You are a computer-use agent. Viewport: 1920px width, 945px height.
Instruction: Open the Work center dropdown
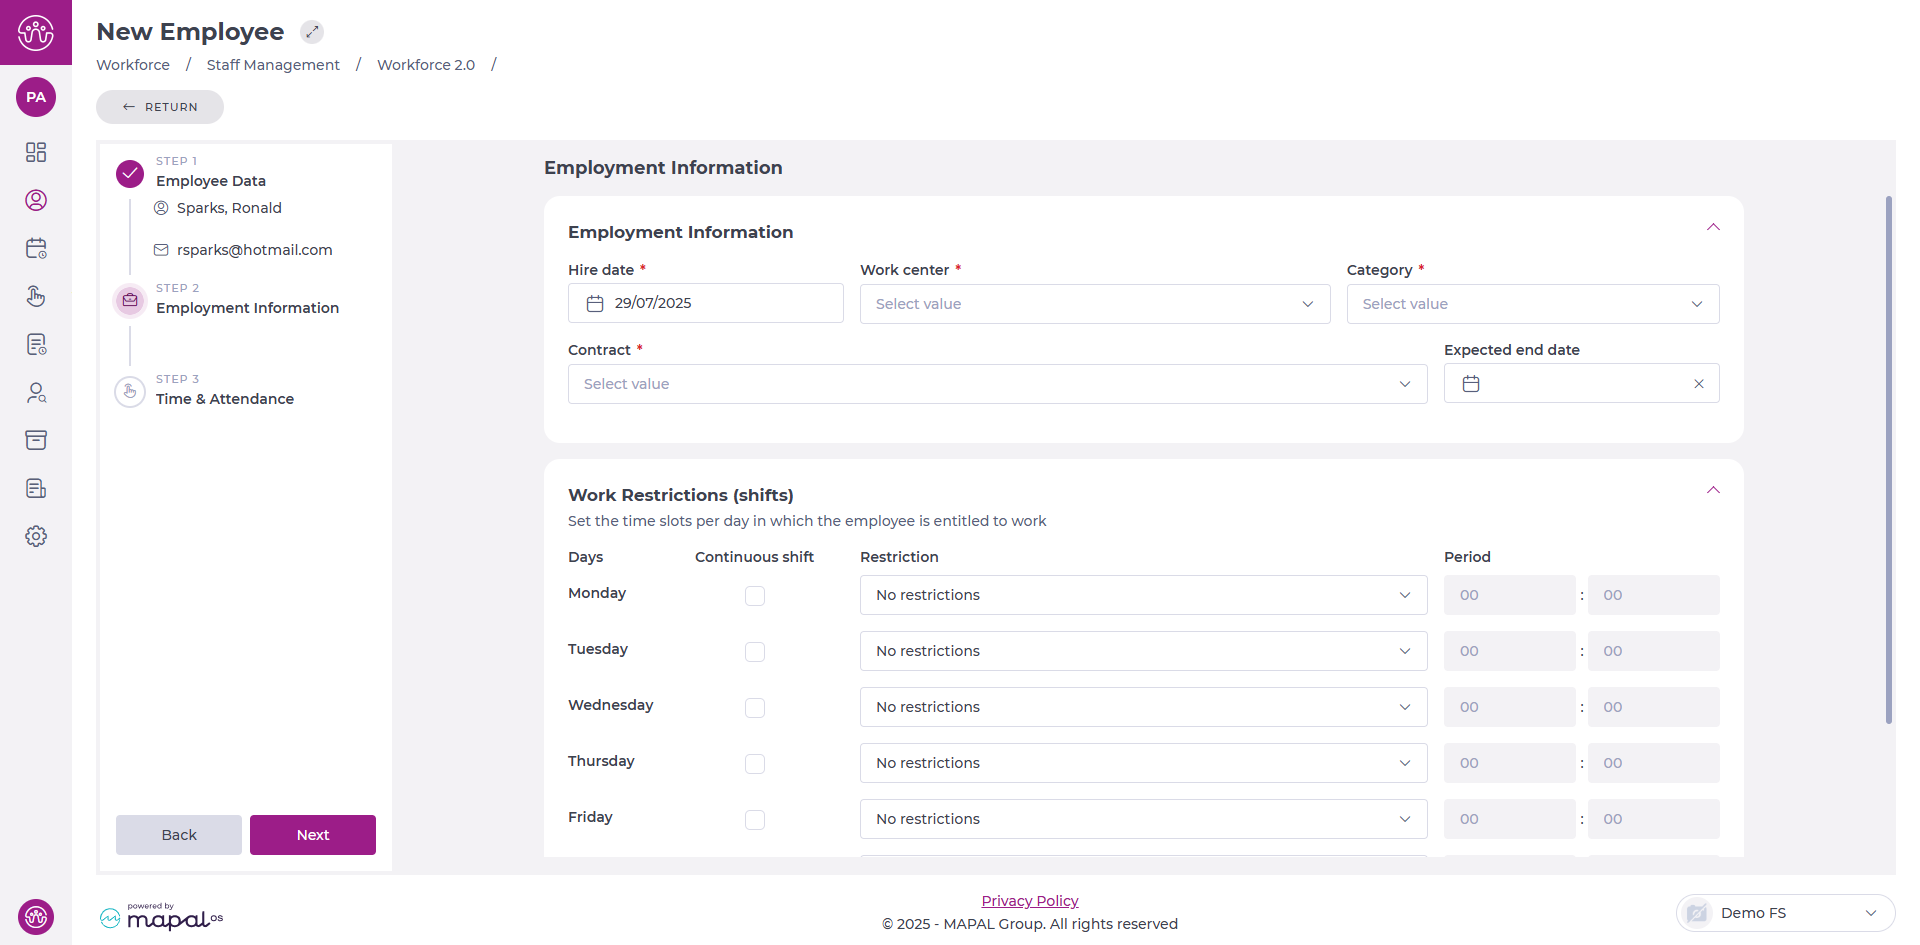pyautogui.click(x=1094, y=304)
